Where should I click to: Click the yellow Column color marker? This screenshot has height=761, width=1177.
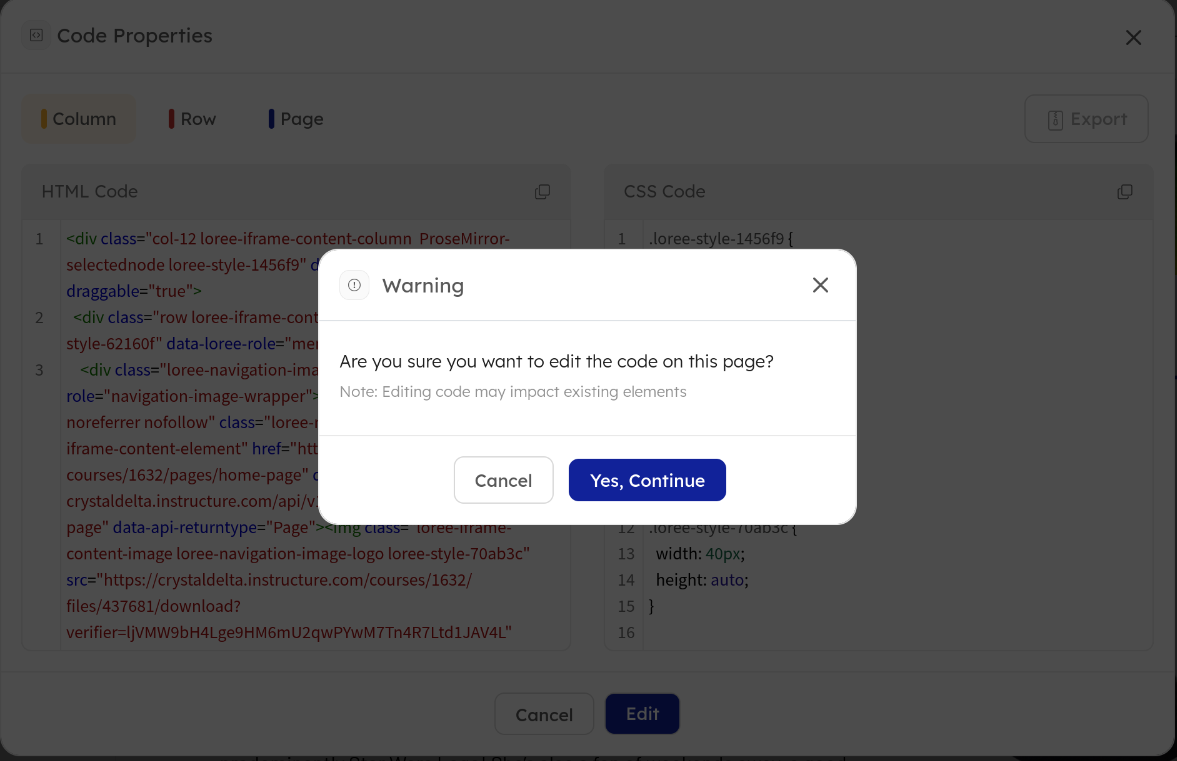coord(44,119)
